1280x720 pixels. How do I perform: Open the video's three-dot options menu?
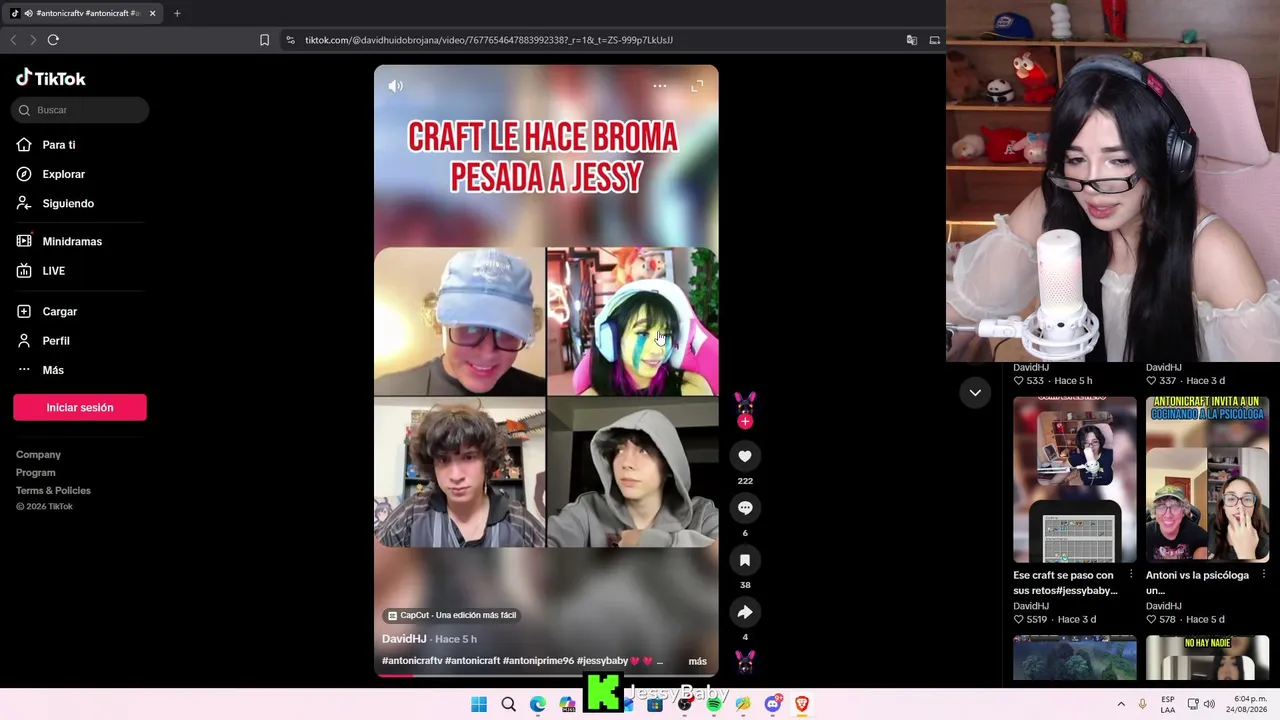[x=660, y=86]
